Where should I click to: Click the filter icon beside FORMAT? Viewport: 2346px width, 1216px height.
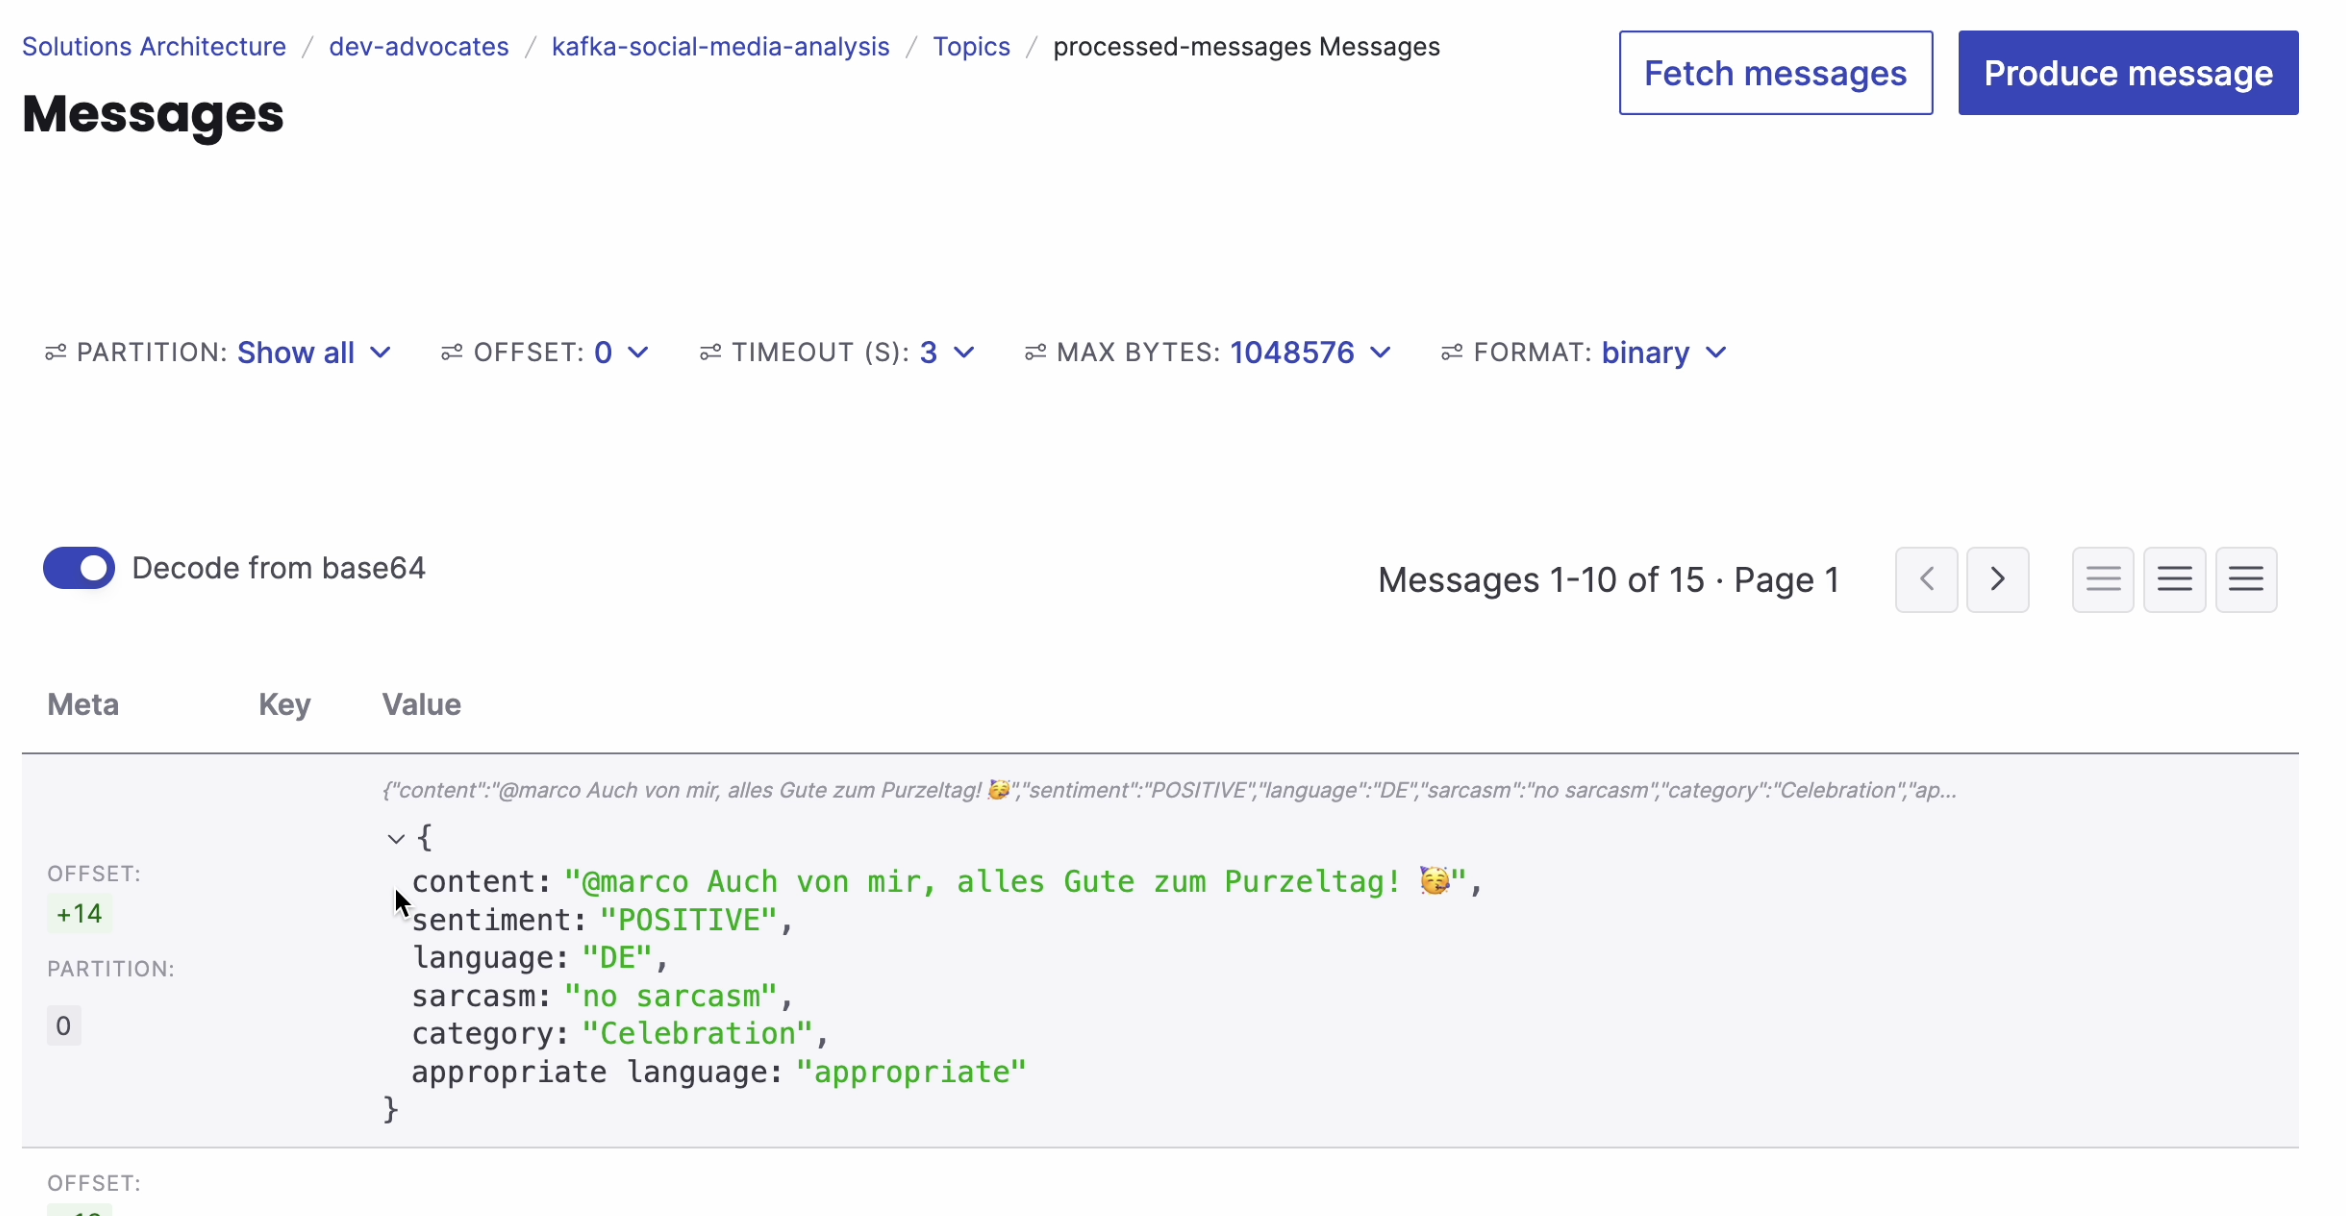[x=1452, y=352]
